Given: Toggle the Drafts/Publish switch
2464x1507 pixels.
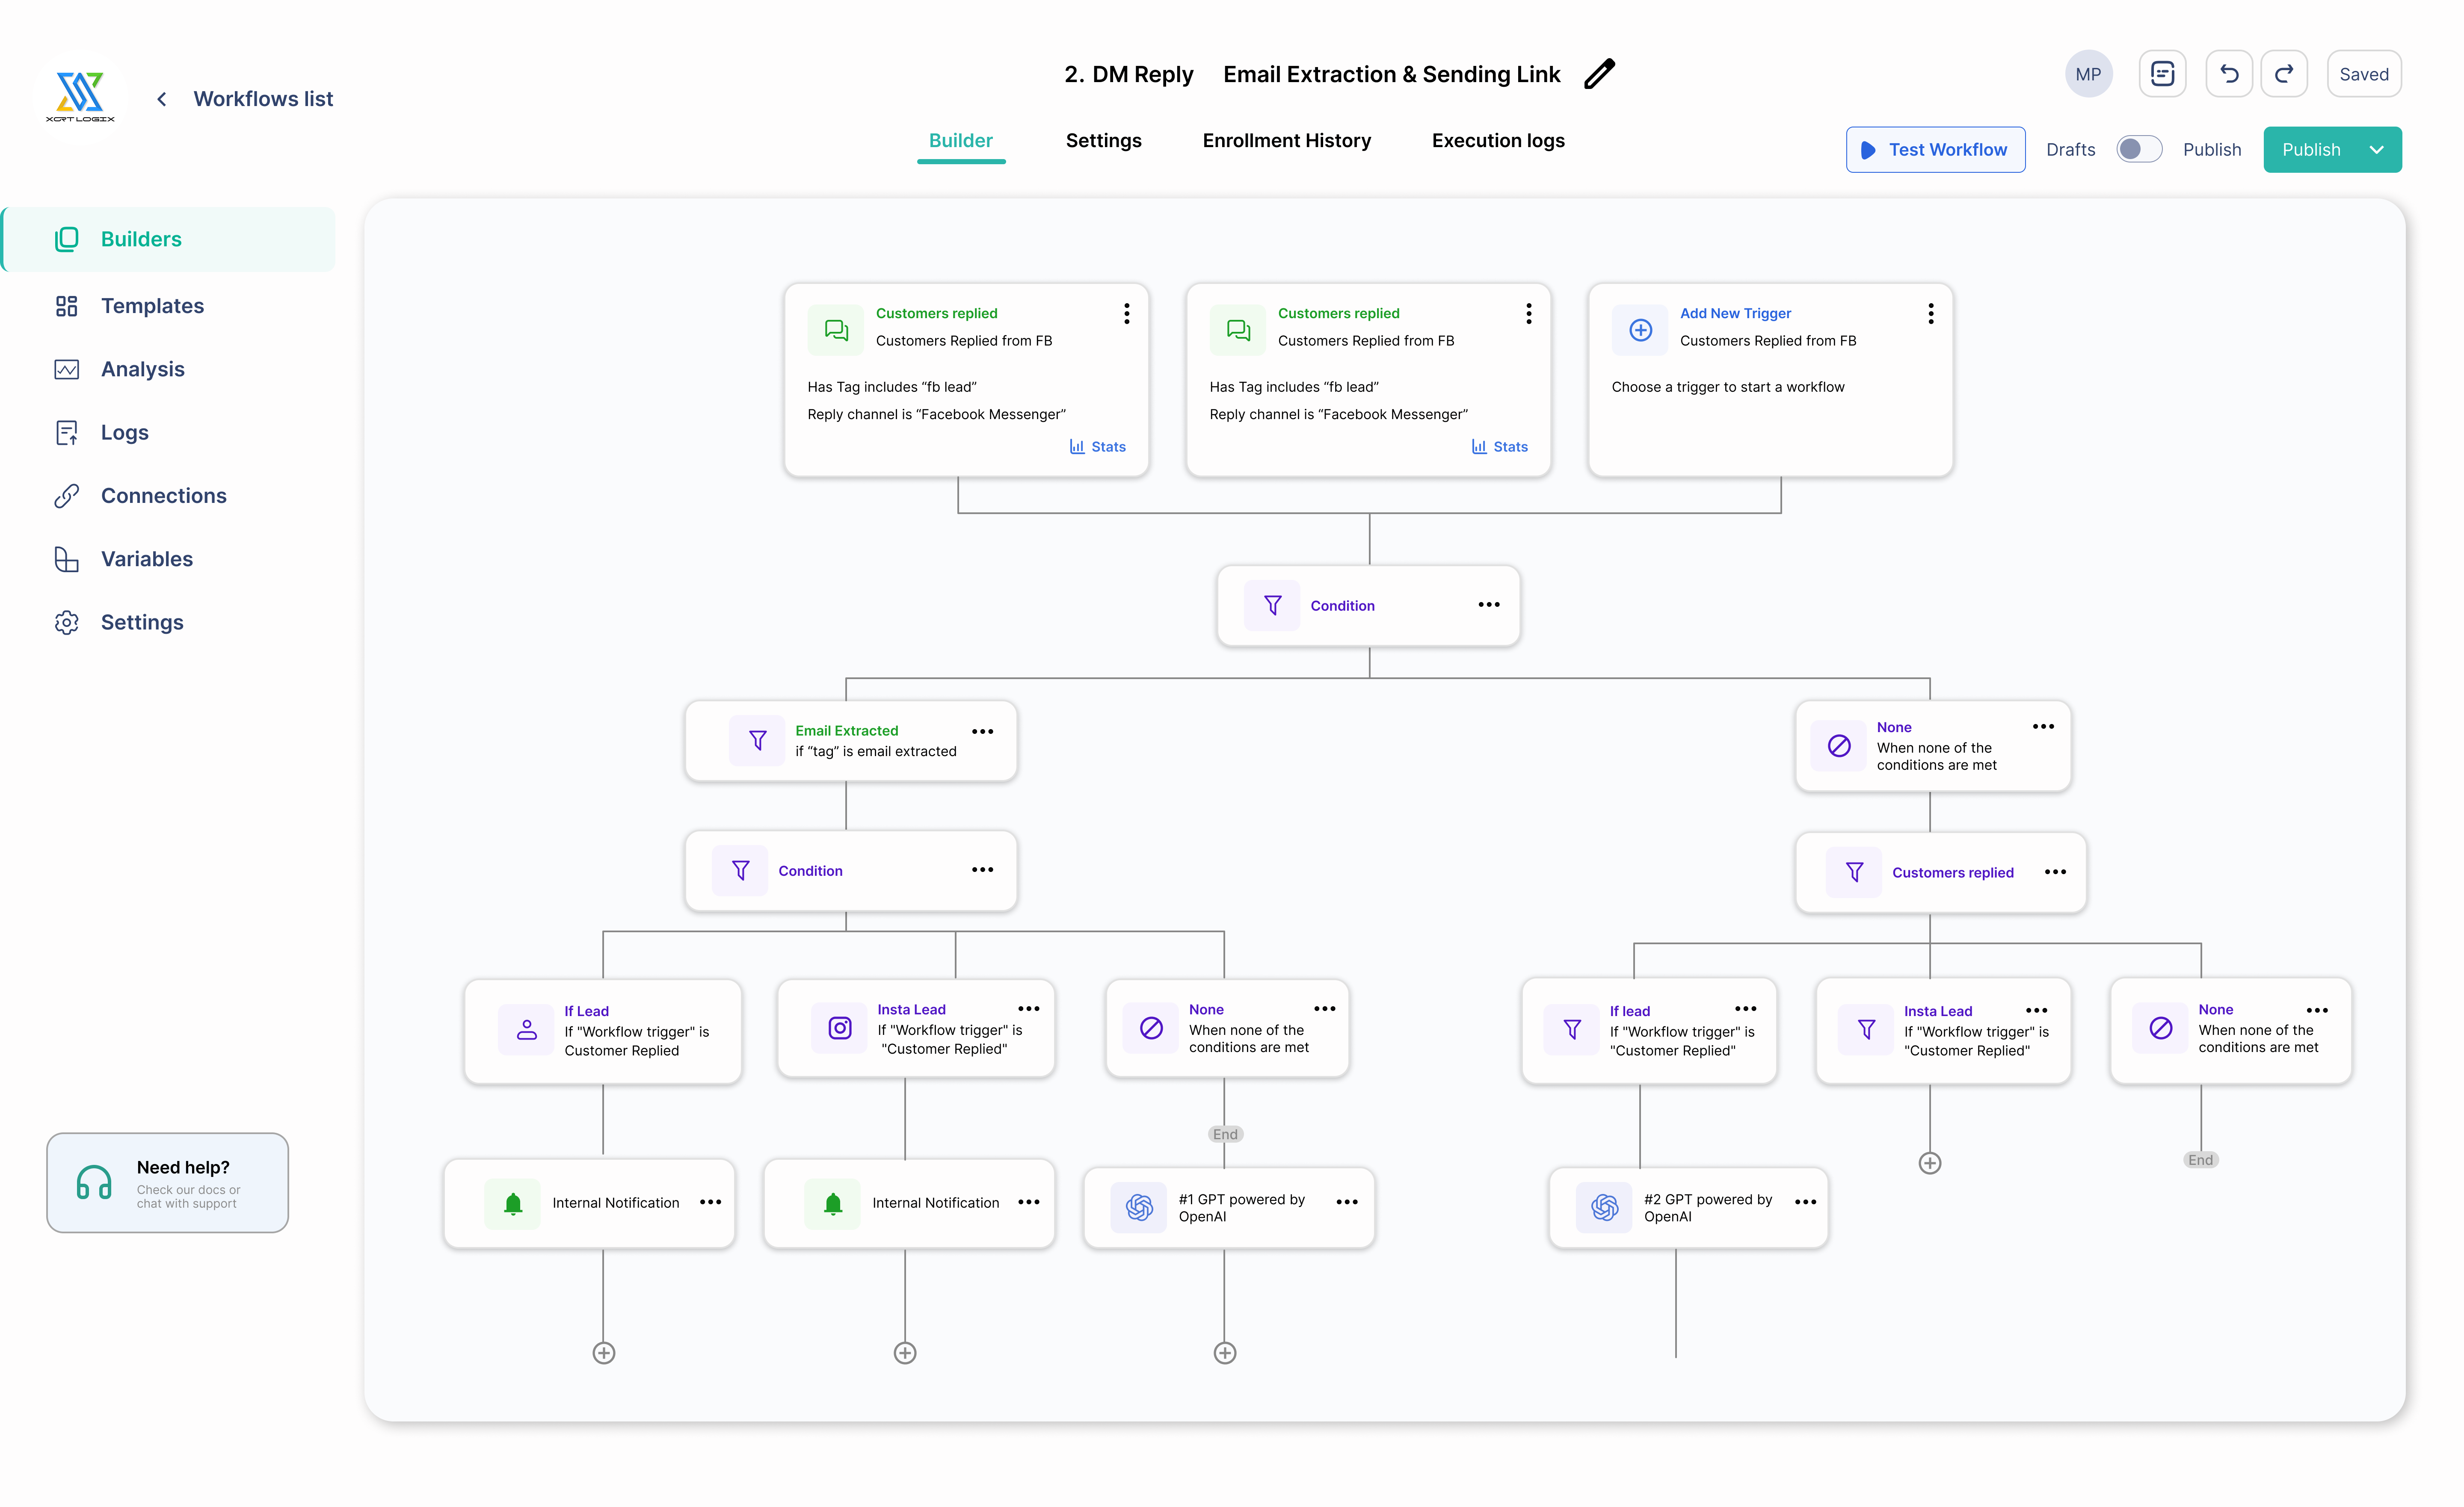Looking at the screenshot, I should (2138, 149).
